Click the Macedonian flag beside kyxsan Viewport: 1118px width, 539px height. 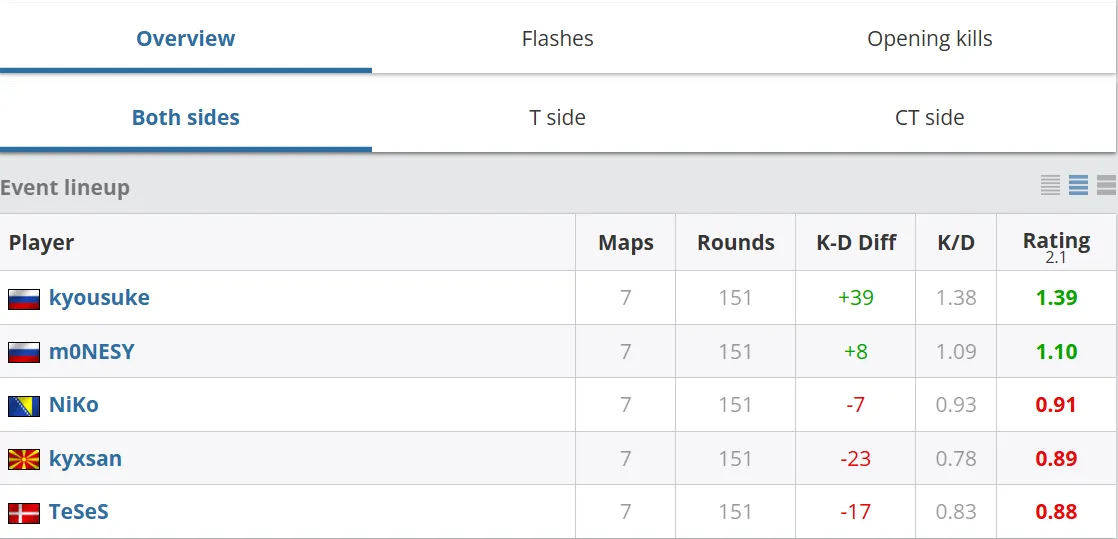(x=24, y=460)
